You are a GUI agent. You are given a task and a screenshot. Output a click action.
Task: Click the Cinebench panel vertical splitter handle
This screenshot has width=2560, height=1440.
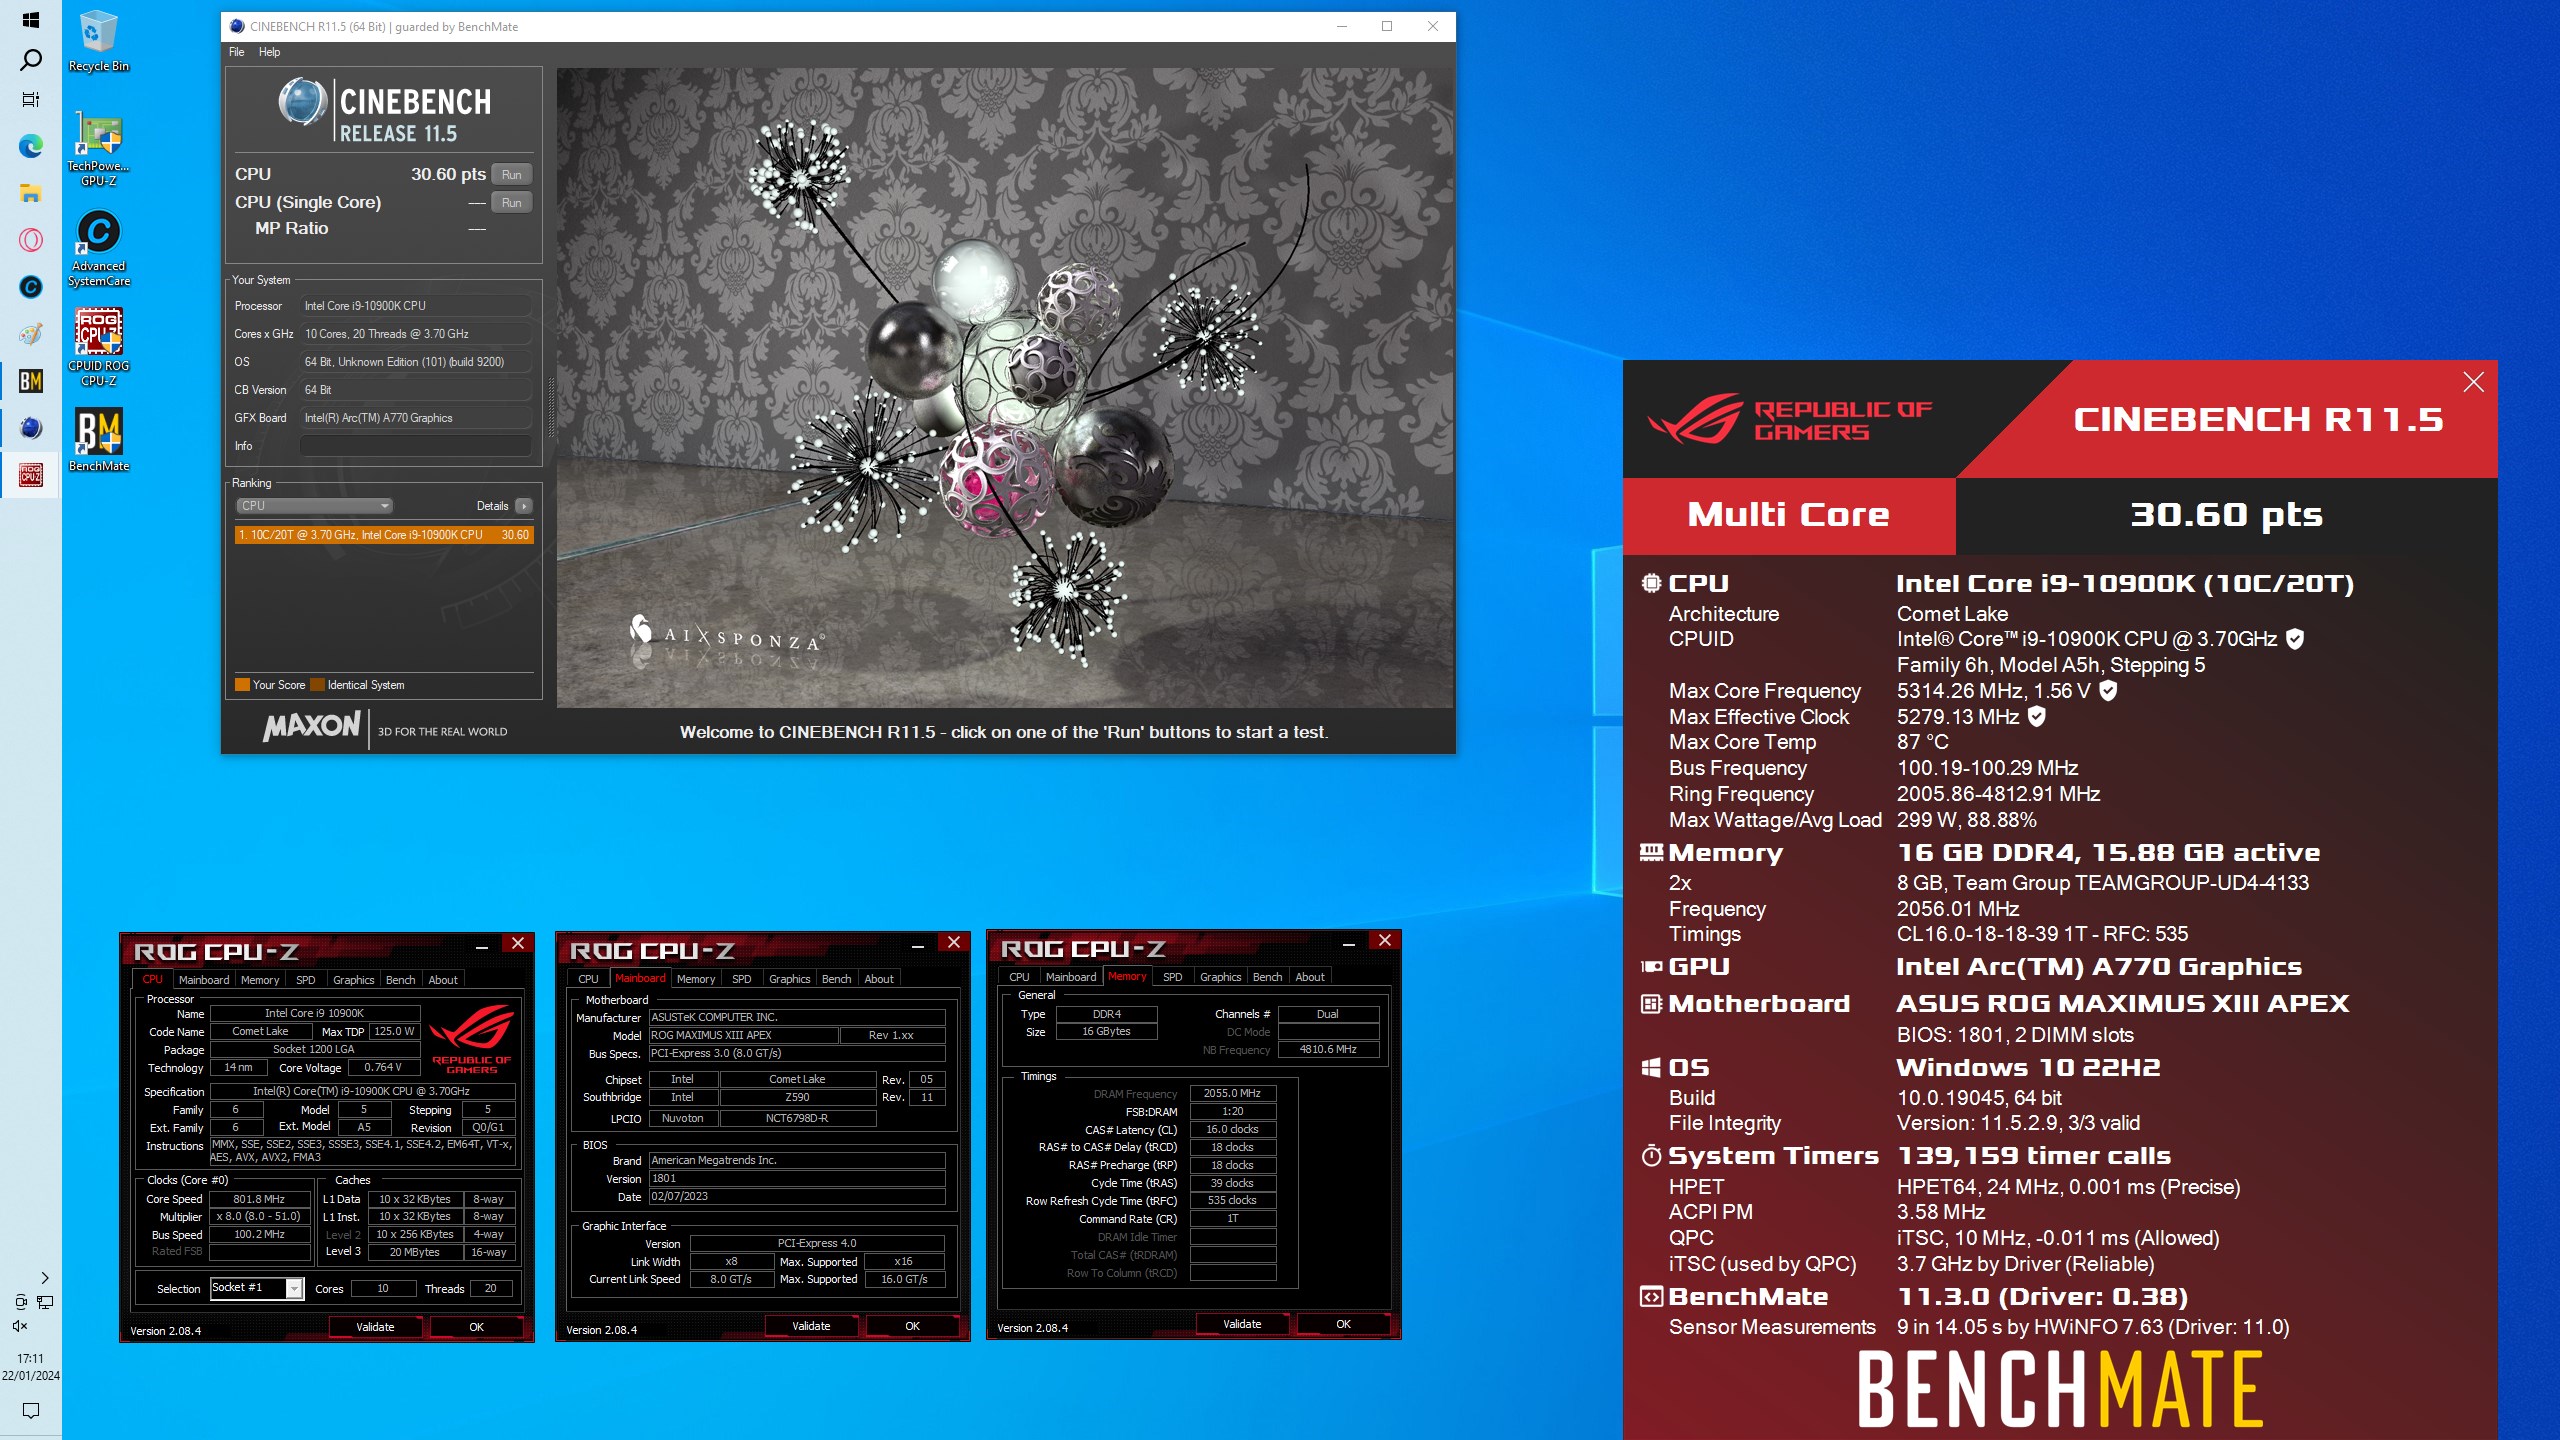pos(550,409)
